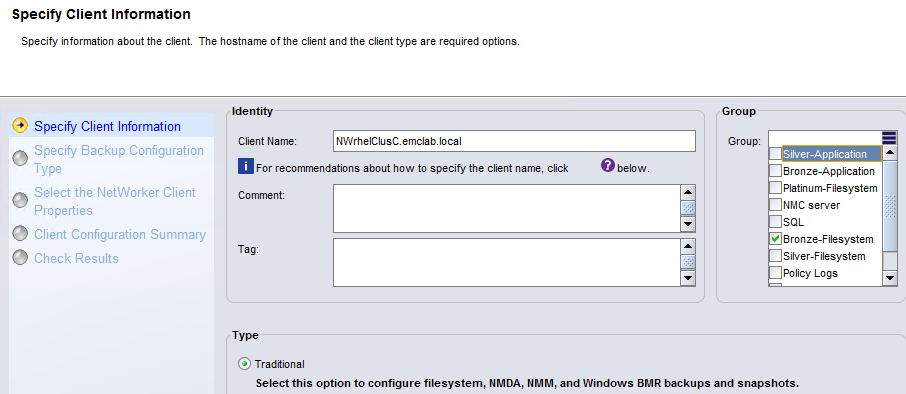This screenshot has width=906, height=394.
Task: Go to Select the NetWorker Client Properties step
Action: (x=115, y=201)
